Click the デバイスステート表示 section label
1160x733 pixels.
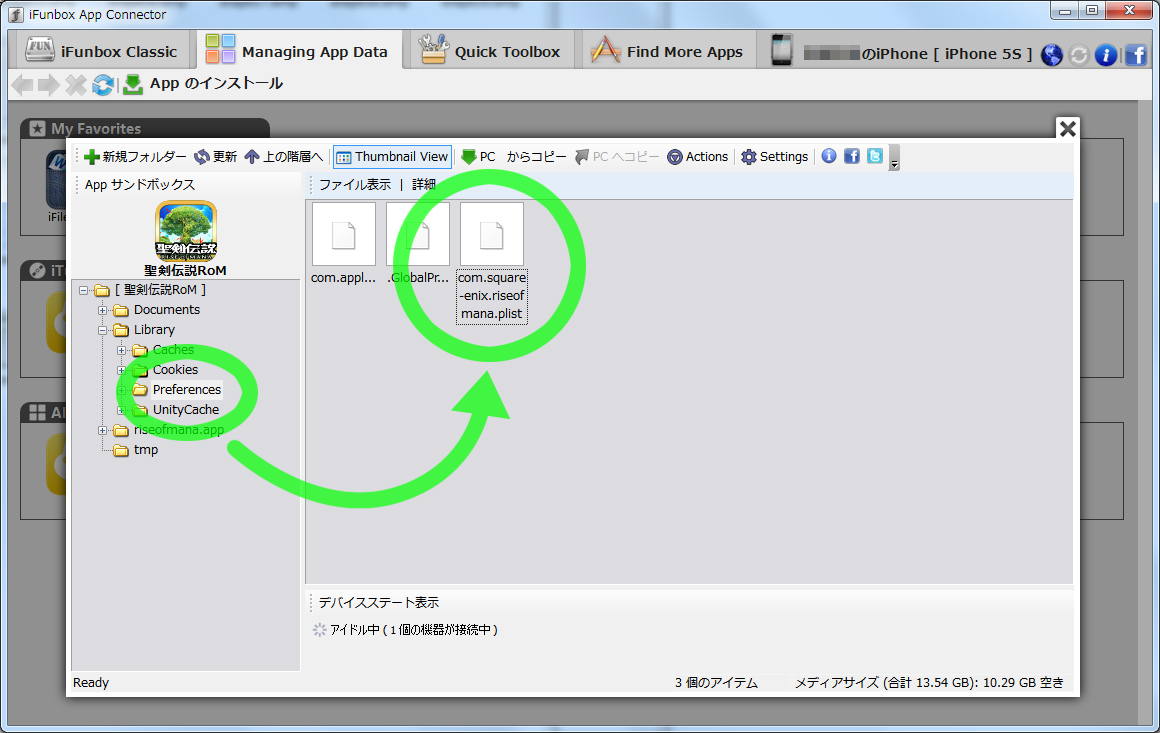(379, 603)
